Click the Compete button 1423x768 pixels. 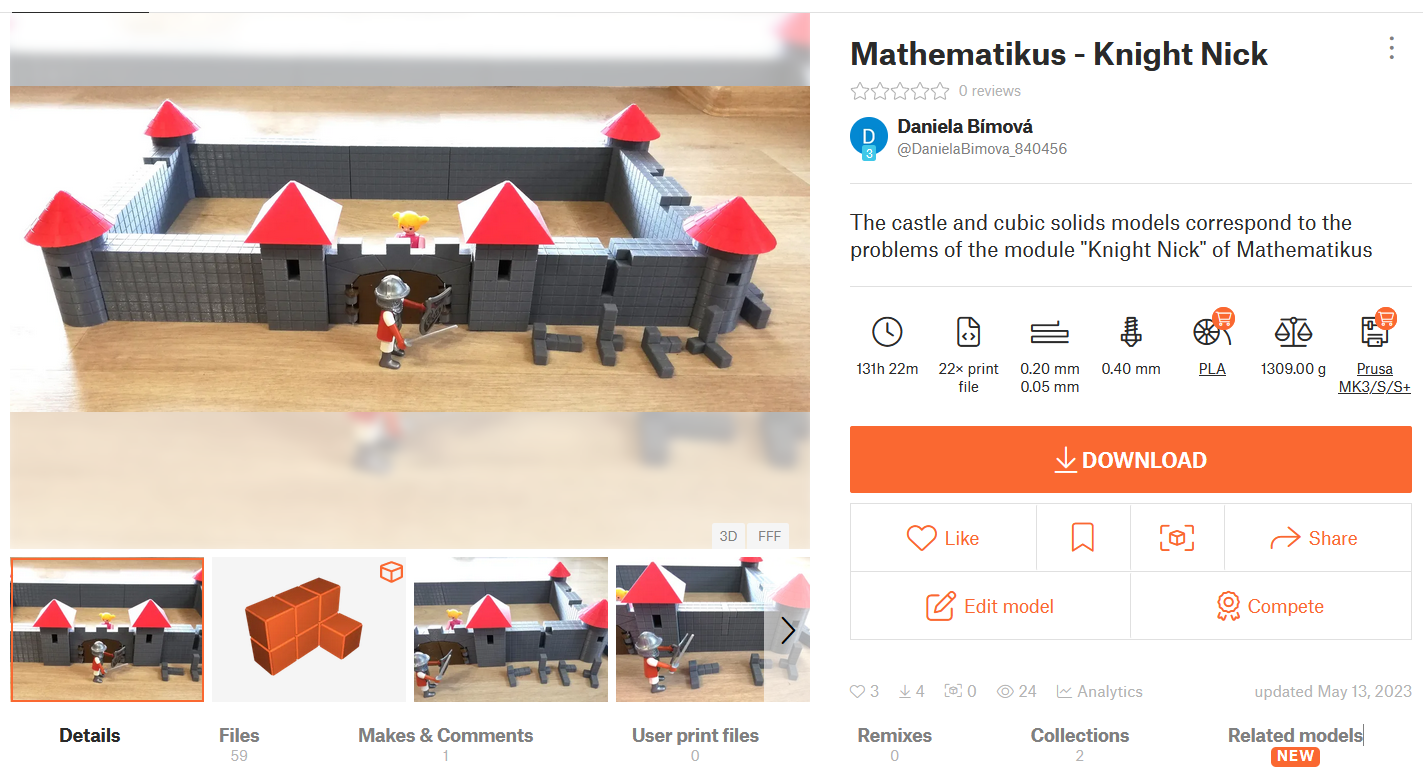click(1271, 606)
